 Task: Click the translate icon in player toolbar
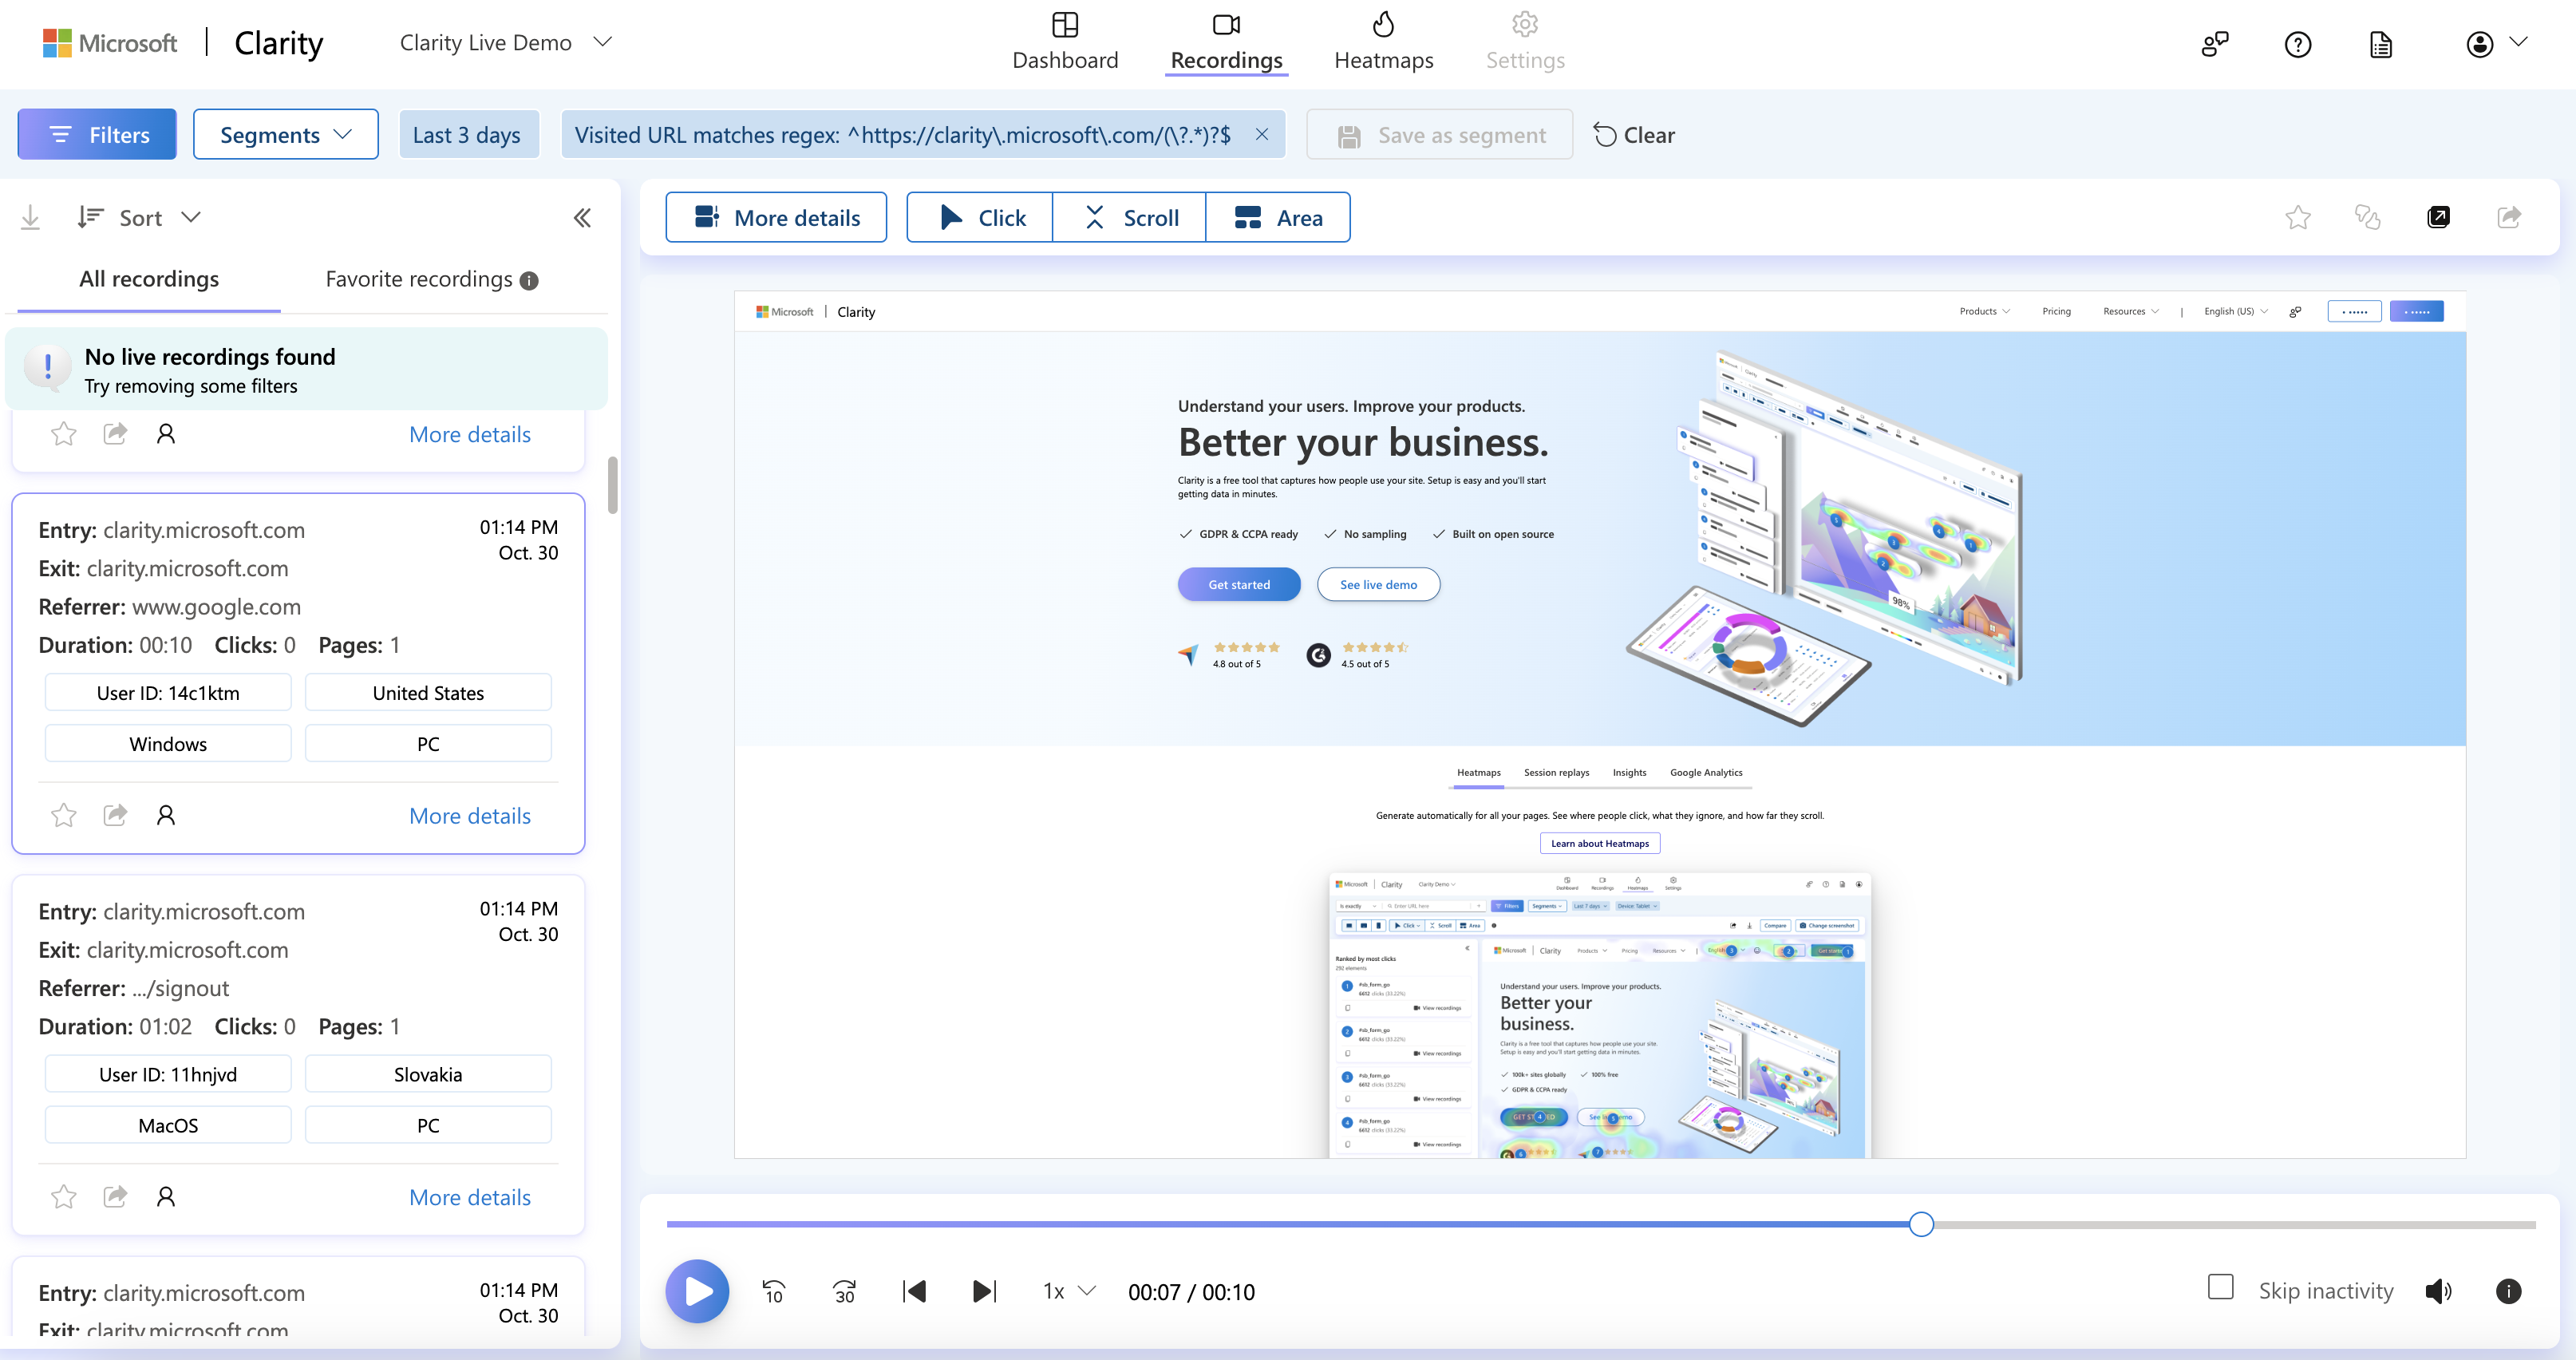(2367, 217)
